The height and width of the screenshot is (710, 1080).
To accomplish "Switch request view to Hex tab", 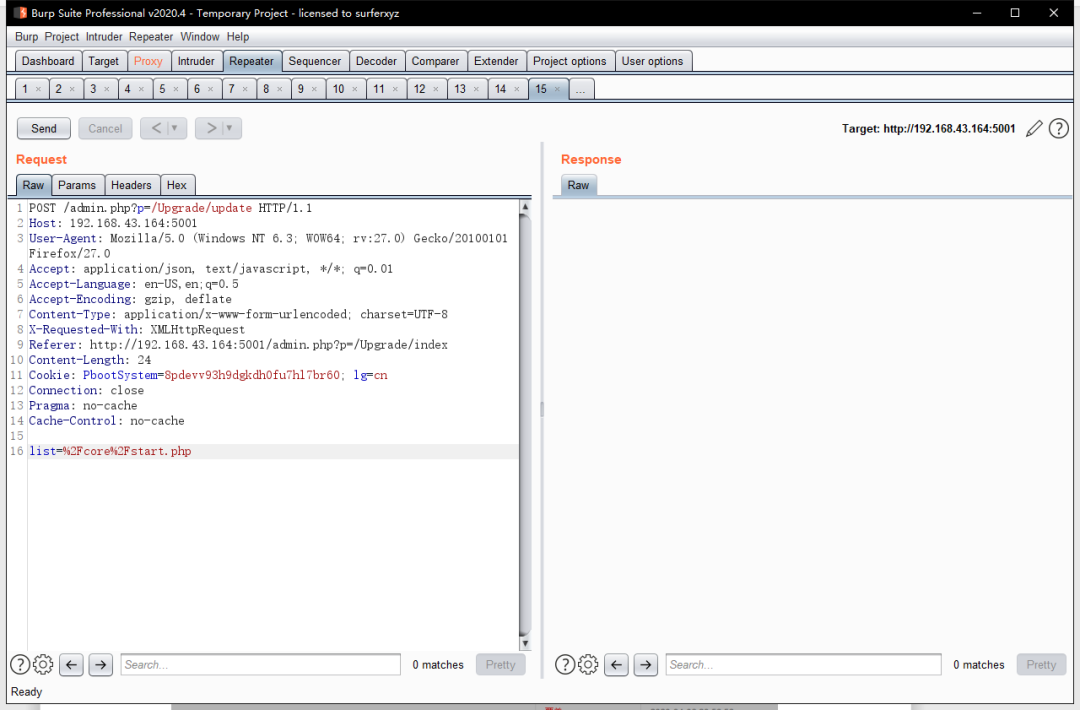I will point(177,185).
